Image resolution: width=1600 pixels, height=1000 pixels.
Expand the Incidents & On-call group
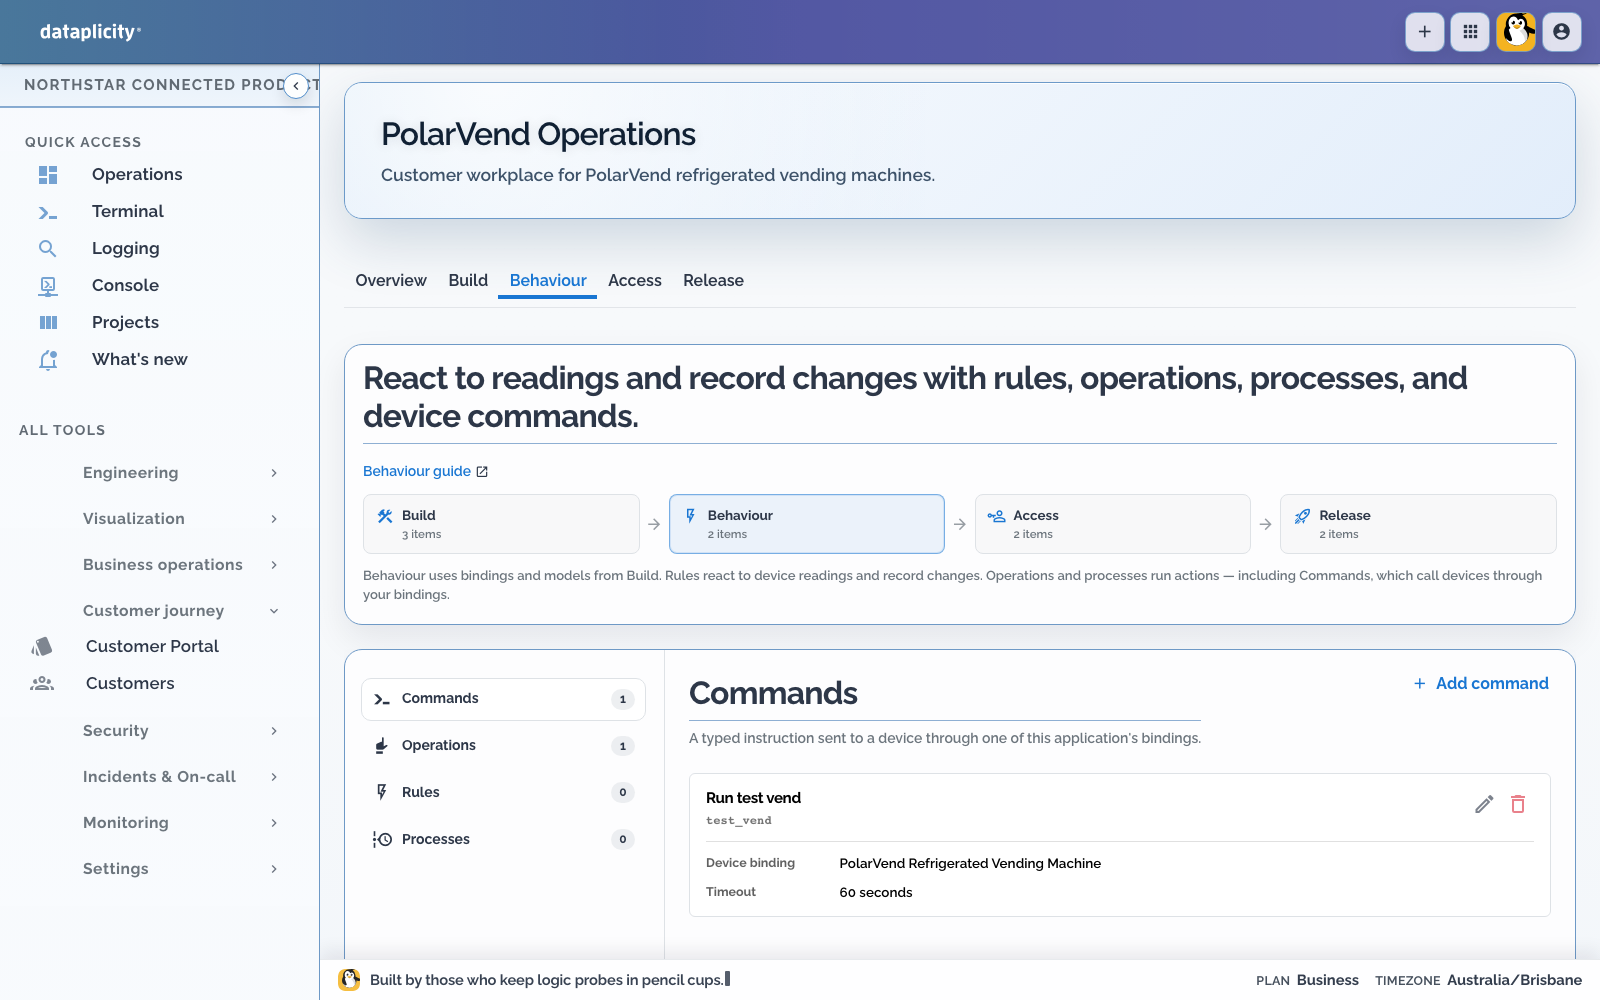(179, 777)
